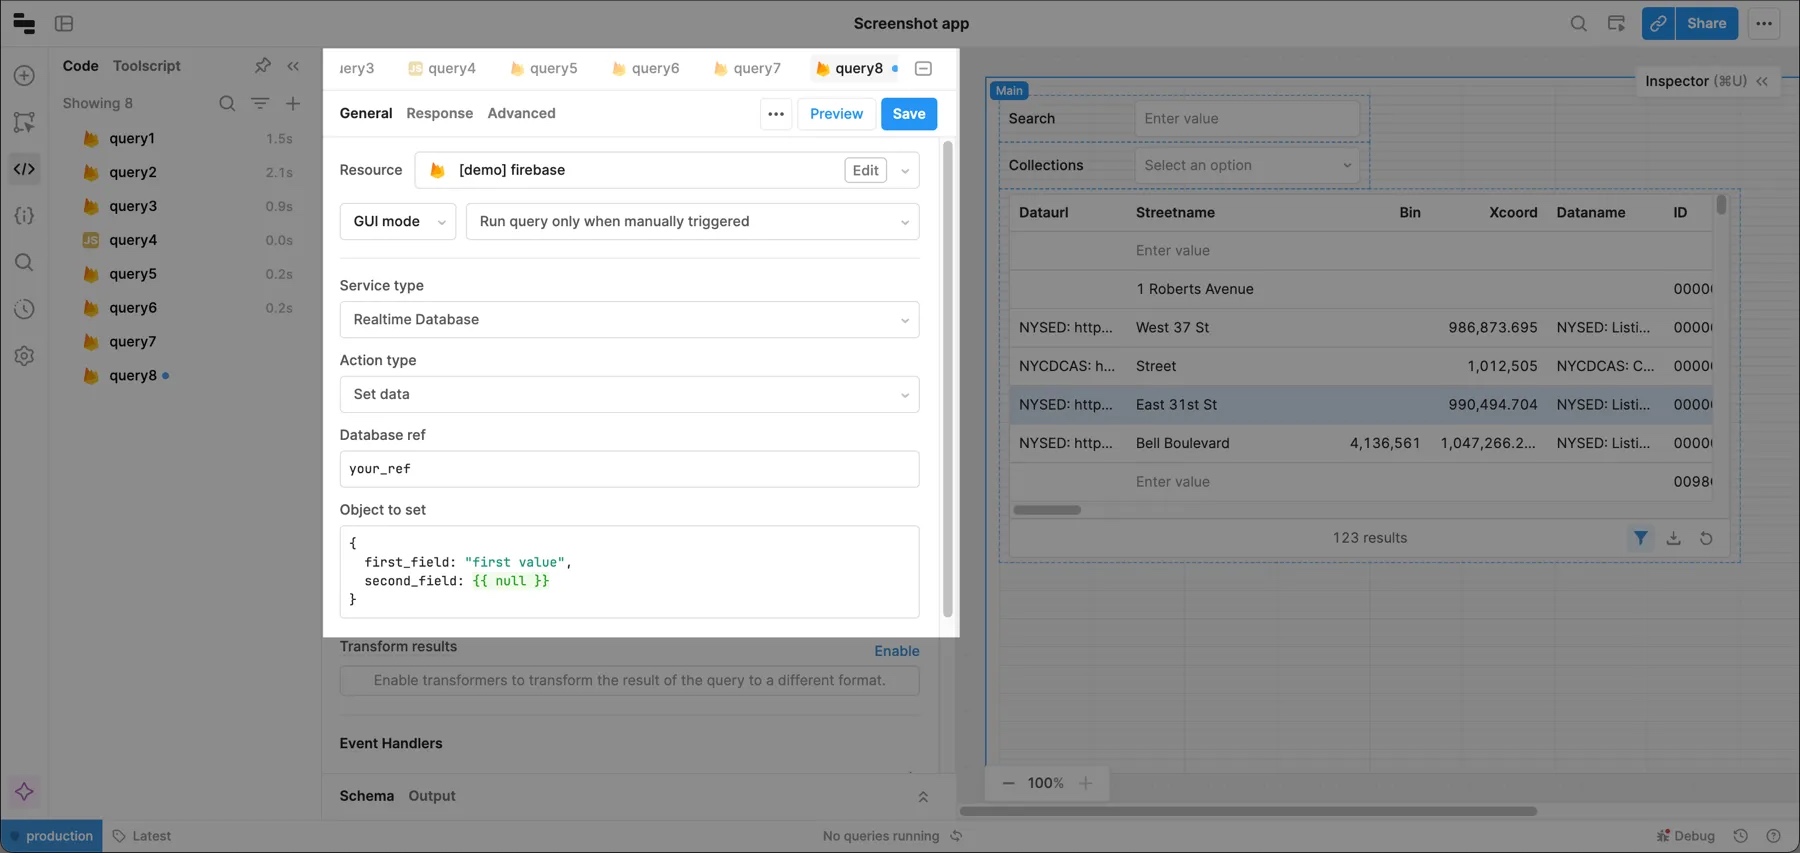The width and height of the screenshot is (1800, 853).
Task: Switch to the Response tab
Action: pos(439,114)
